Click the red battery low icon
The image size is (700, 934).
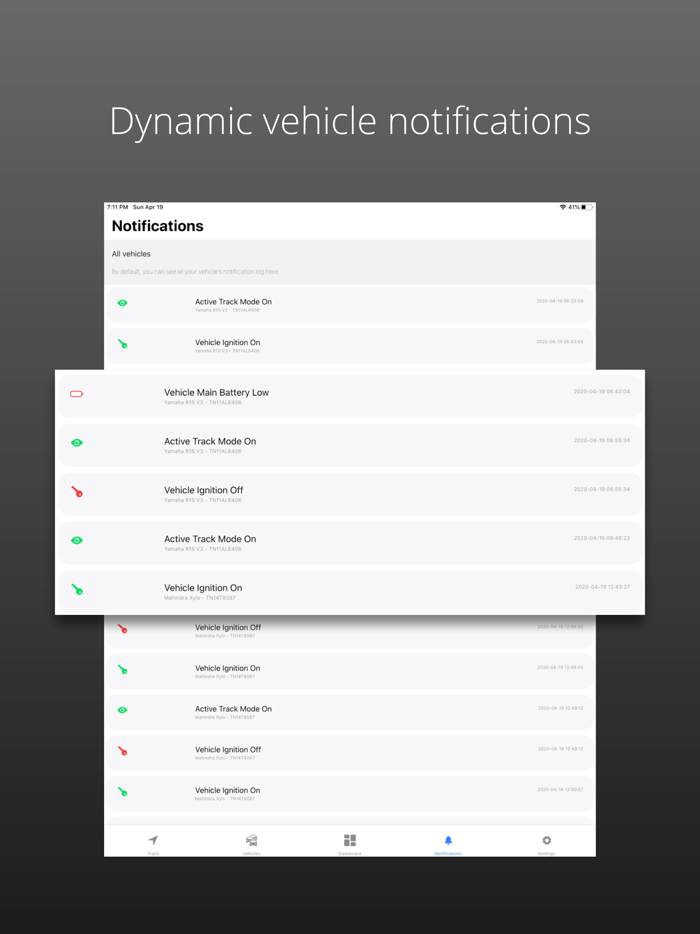click(x=77, y=394)
